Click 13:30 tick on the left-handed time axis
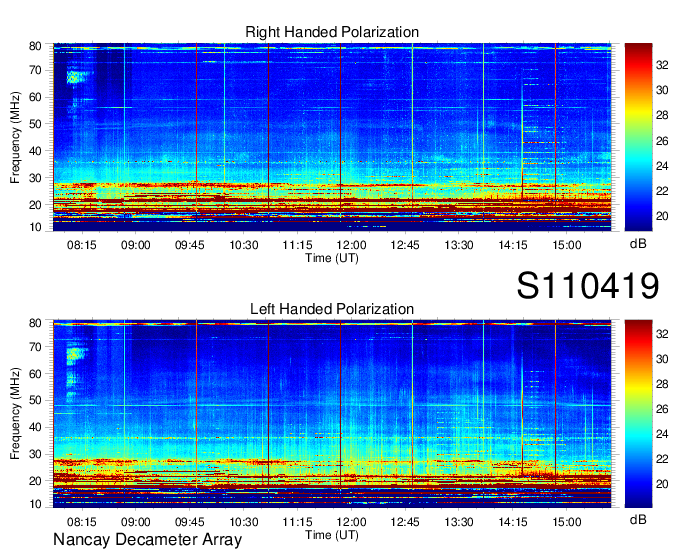The height and width of the screenshot is (552, 680). [459, 522]
